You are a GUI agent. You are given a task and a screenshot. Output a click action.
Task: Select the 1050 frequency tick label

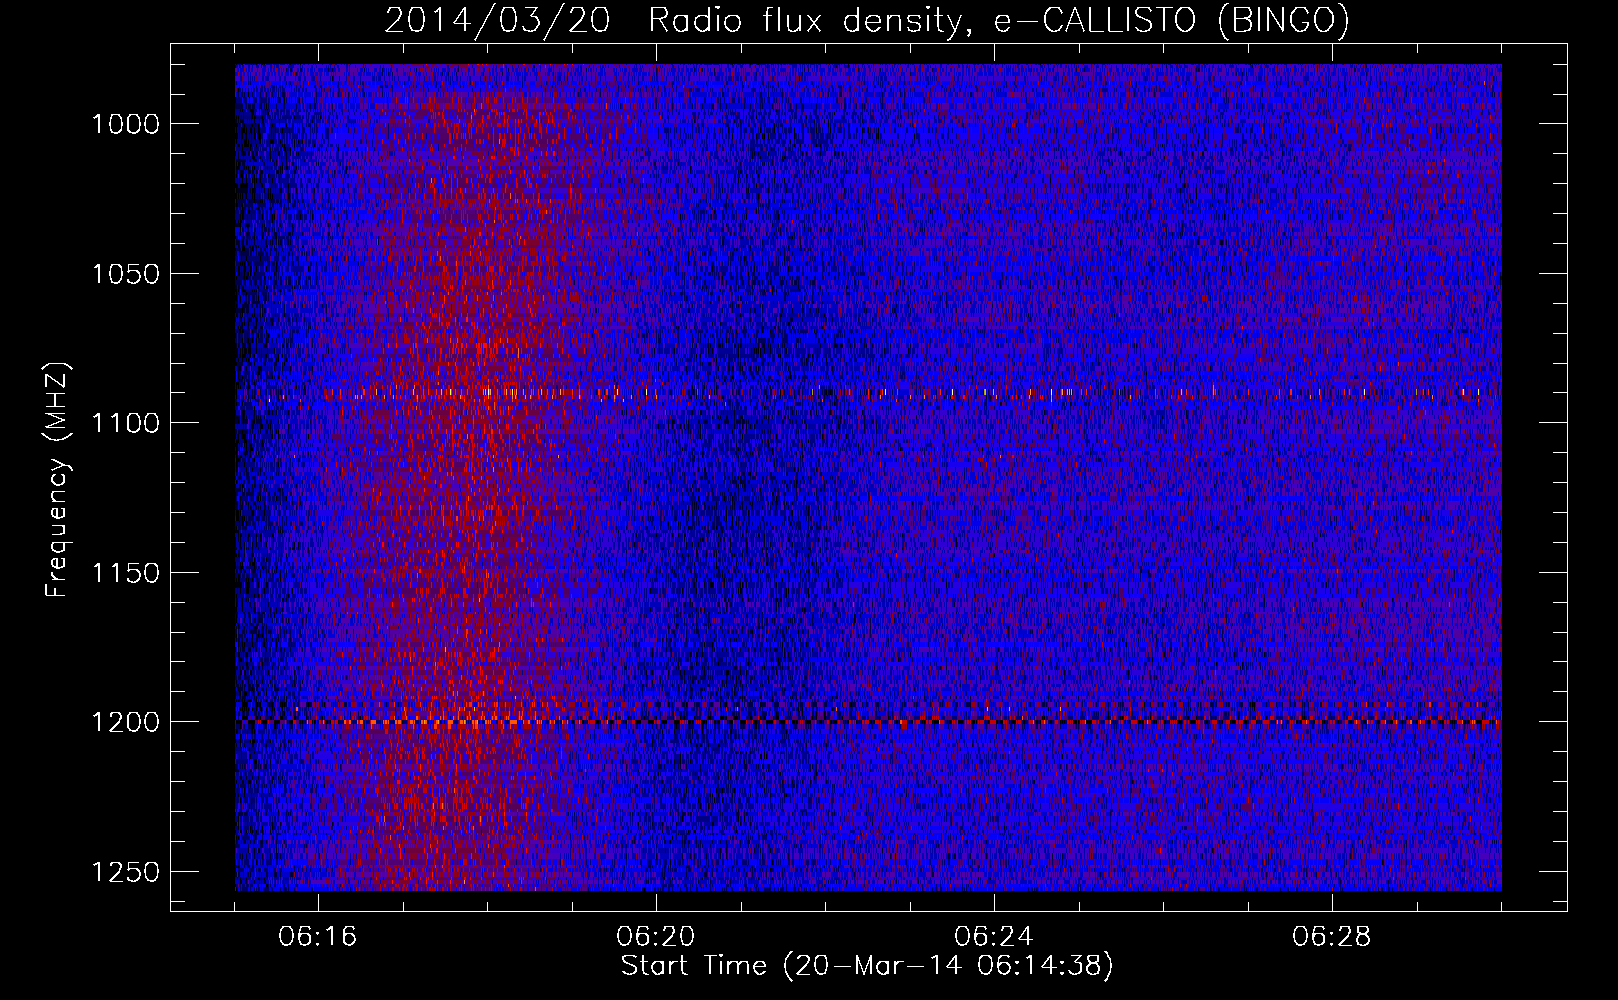[126, 274]
